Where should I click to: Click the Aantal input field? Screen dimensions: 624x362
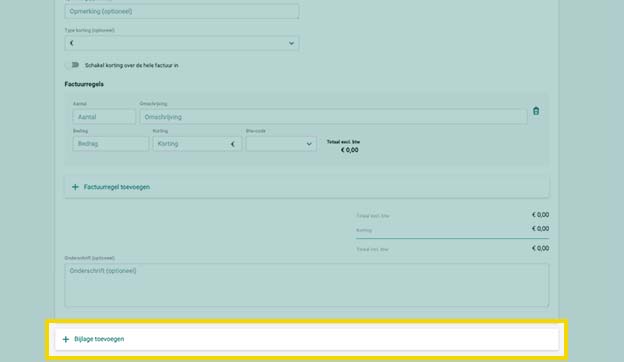pyautogui.click(x=104, y=117)
